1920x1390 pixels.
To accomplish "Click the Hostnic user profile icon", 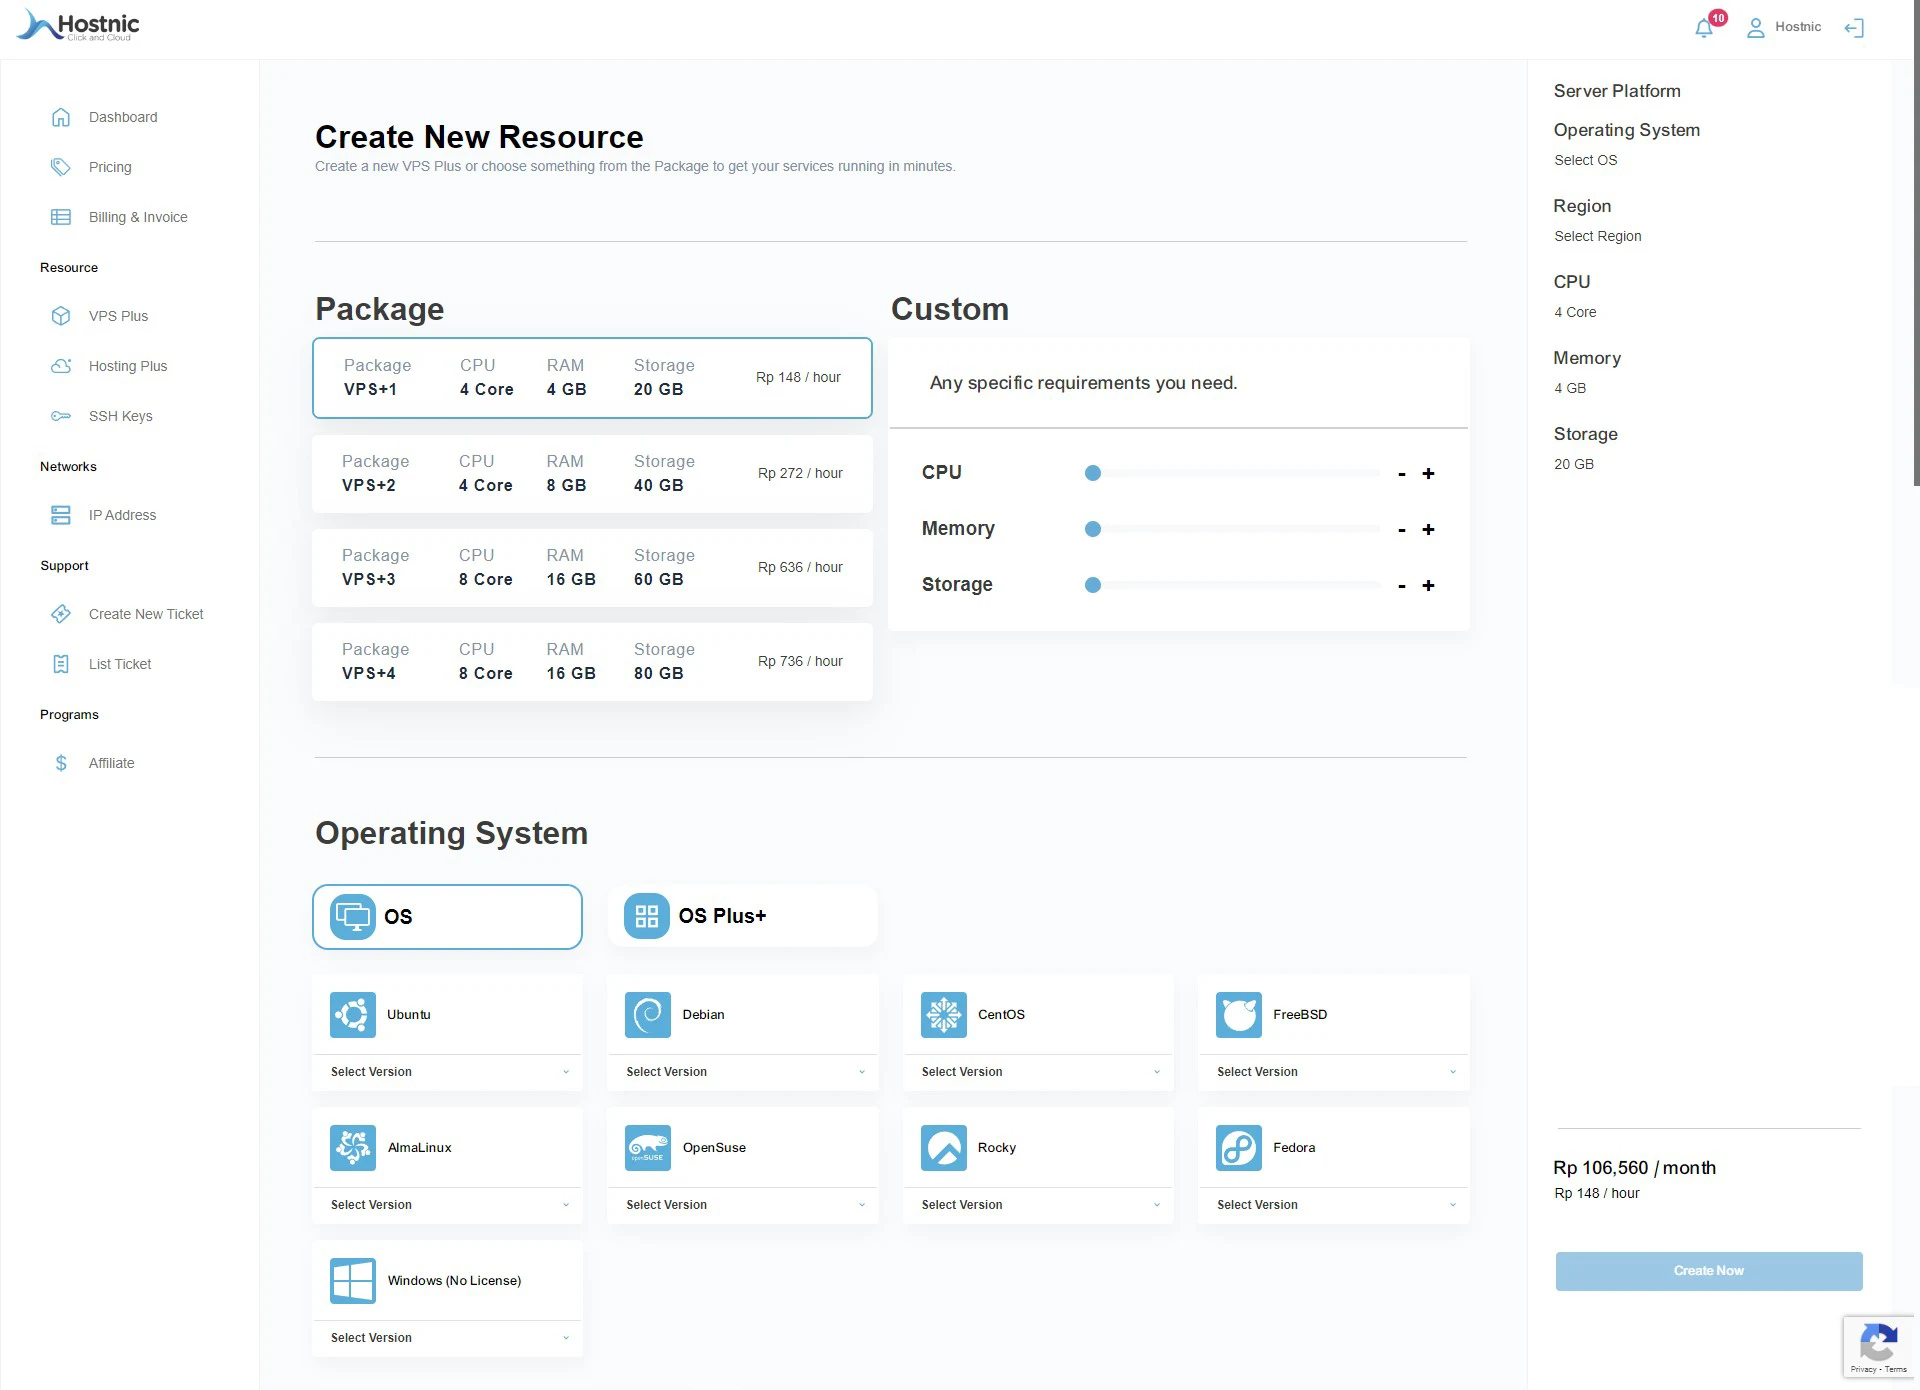I will (1755, 28).
